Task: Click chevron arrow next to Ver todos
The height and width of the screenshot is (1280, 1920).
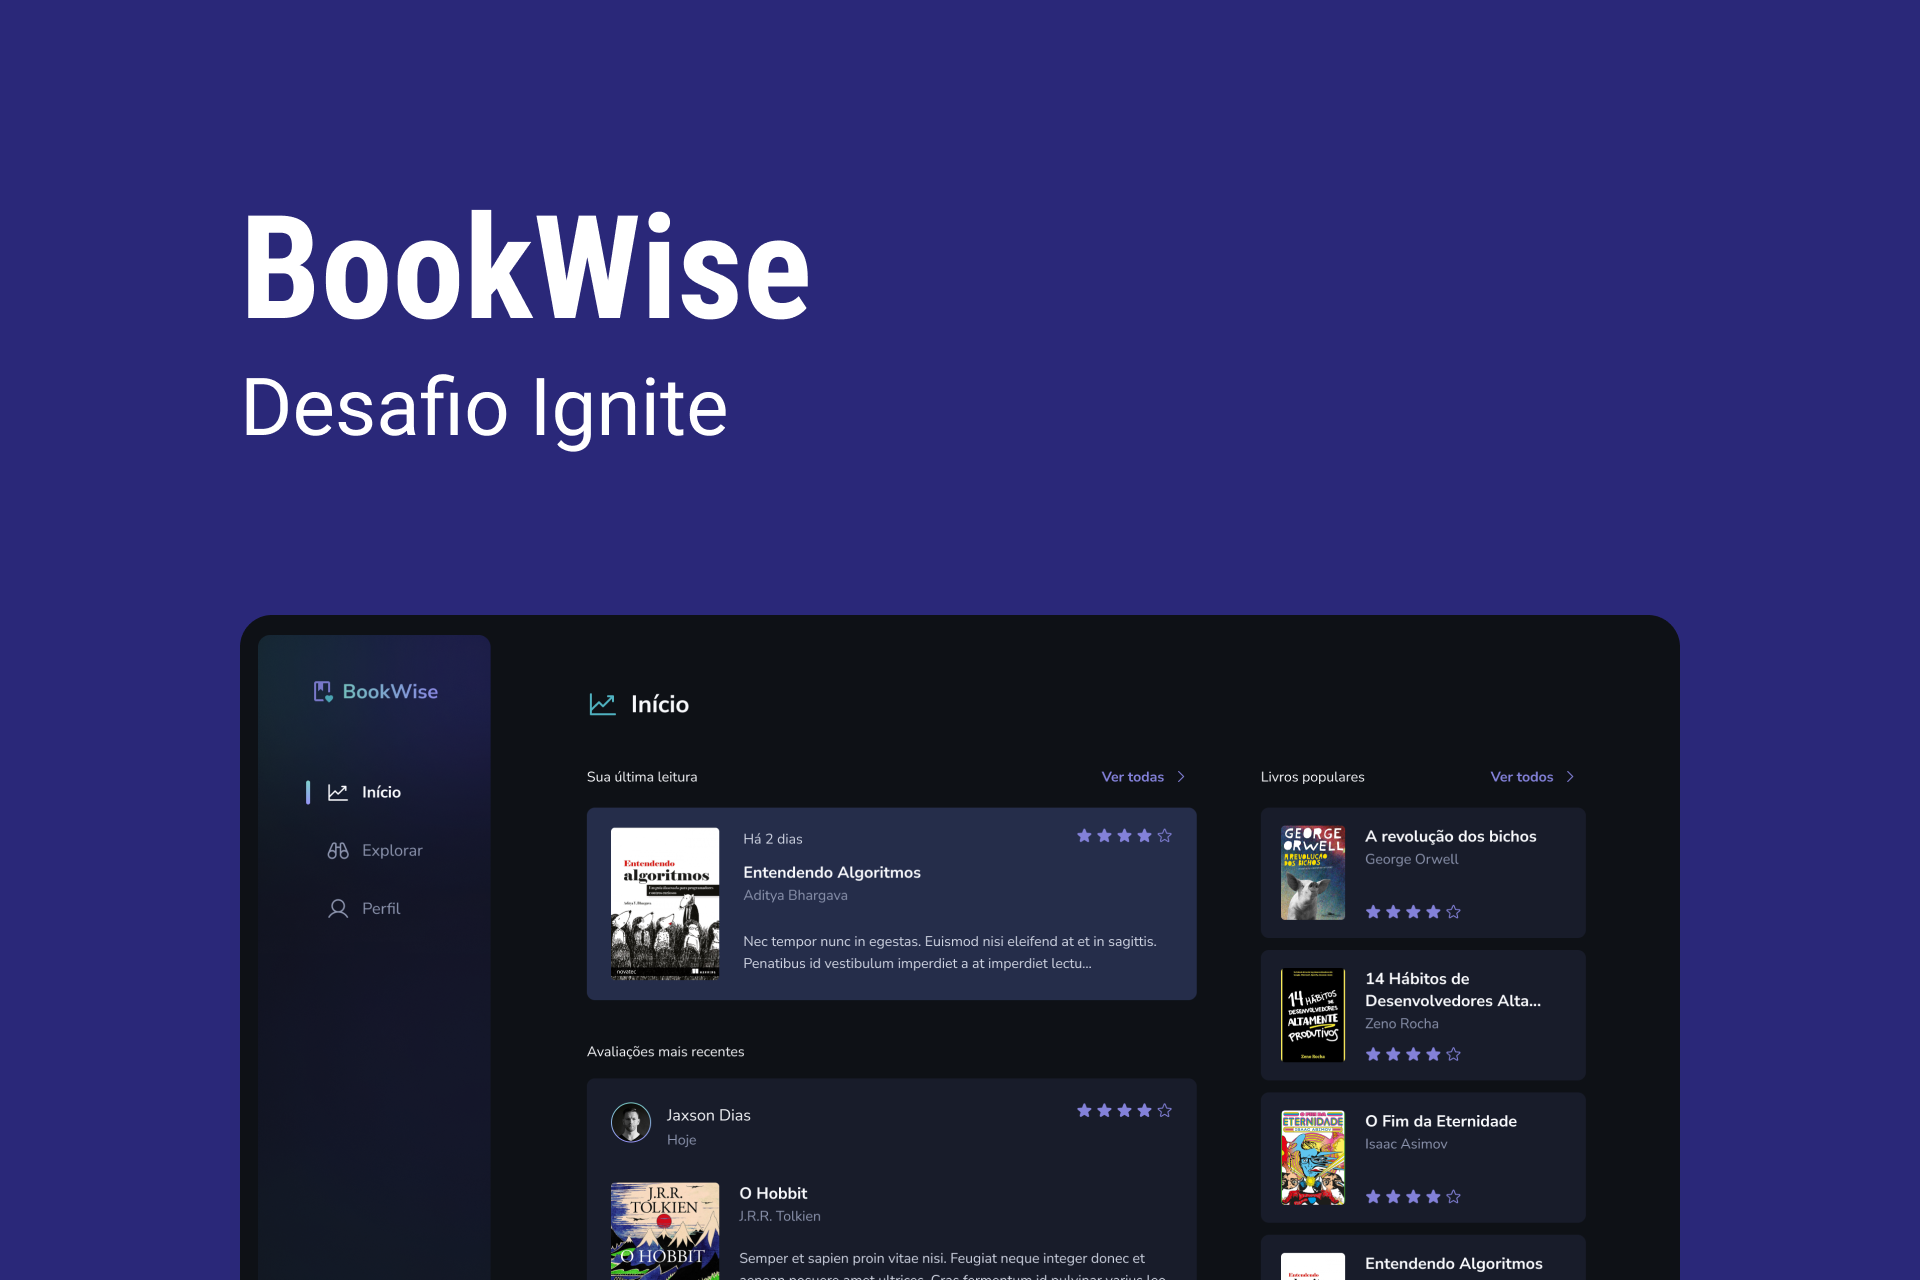Action: 1570,777
